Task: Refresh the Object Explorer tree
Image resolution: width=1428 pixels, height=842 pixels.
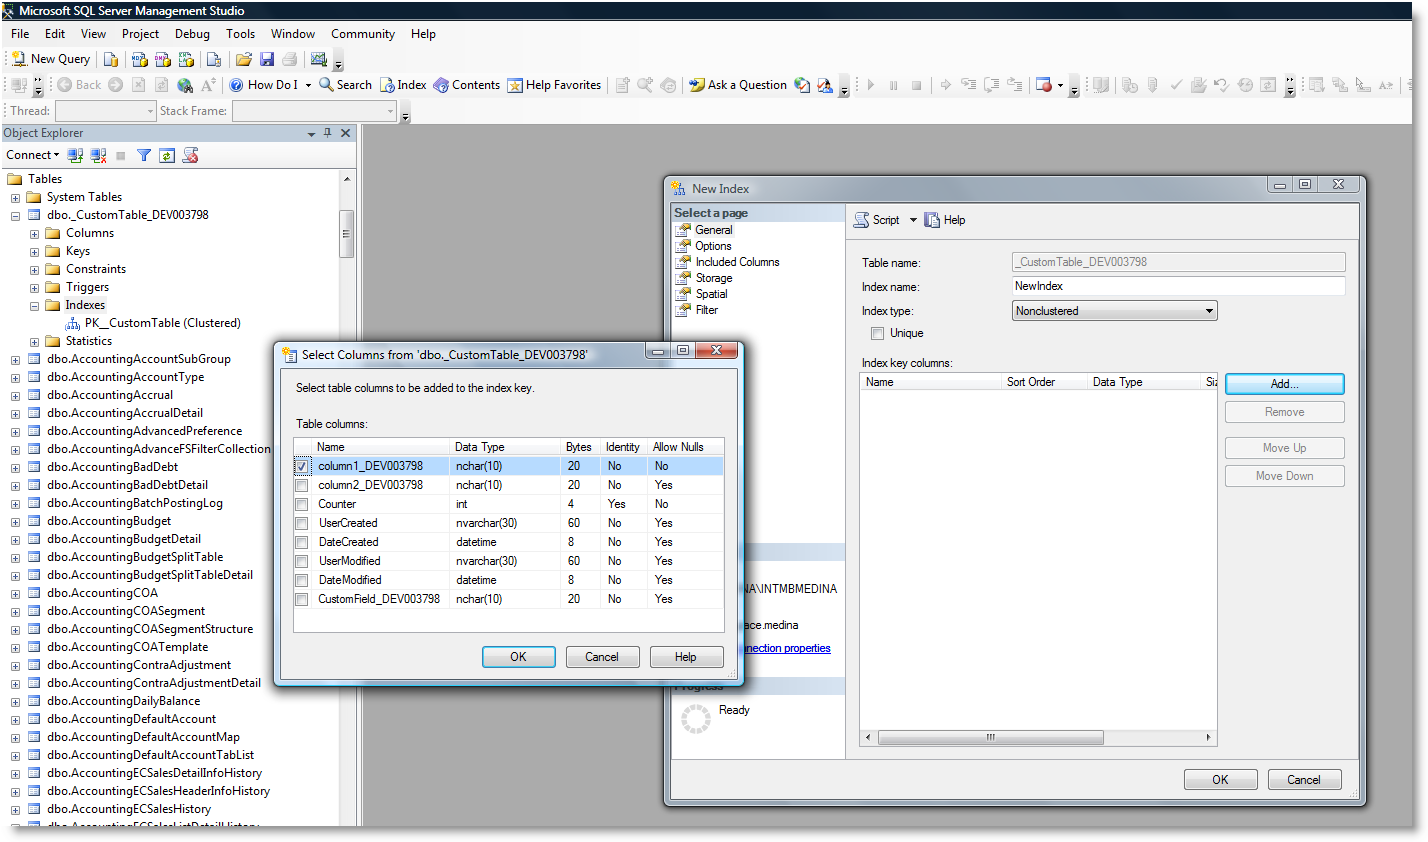Action: point(167,155)
